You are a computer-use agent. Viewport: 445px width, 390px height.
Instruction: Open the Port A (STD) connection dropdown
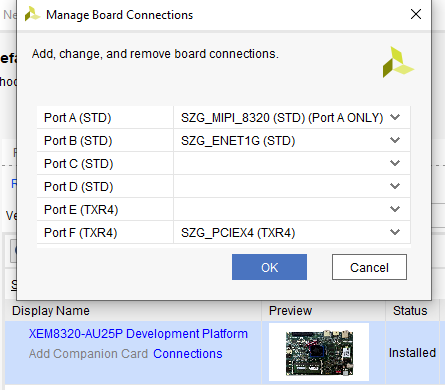[395, 117]
